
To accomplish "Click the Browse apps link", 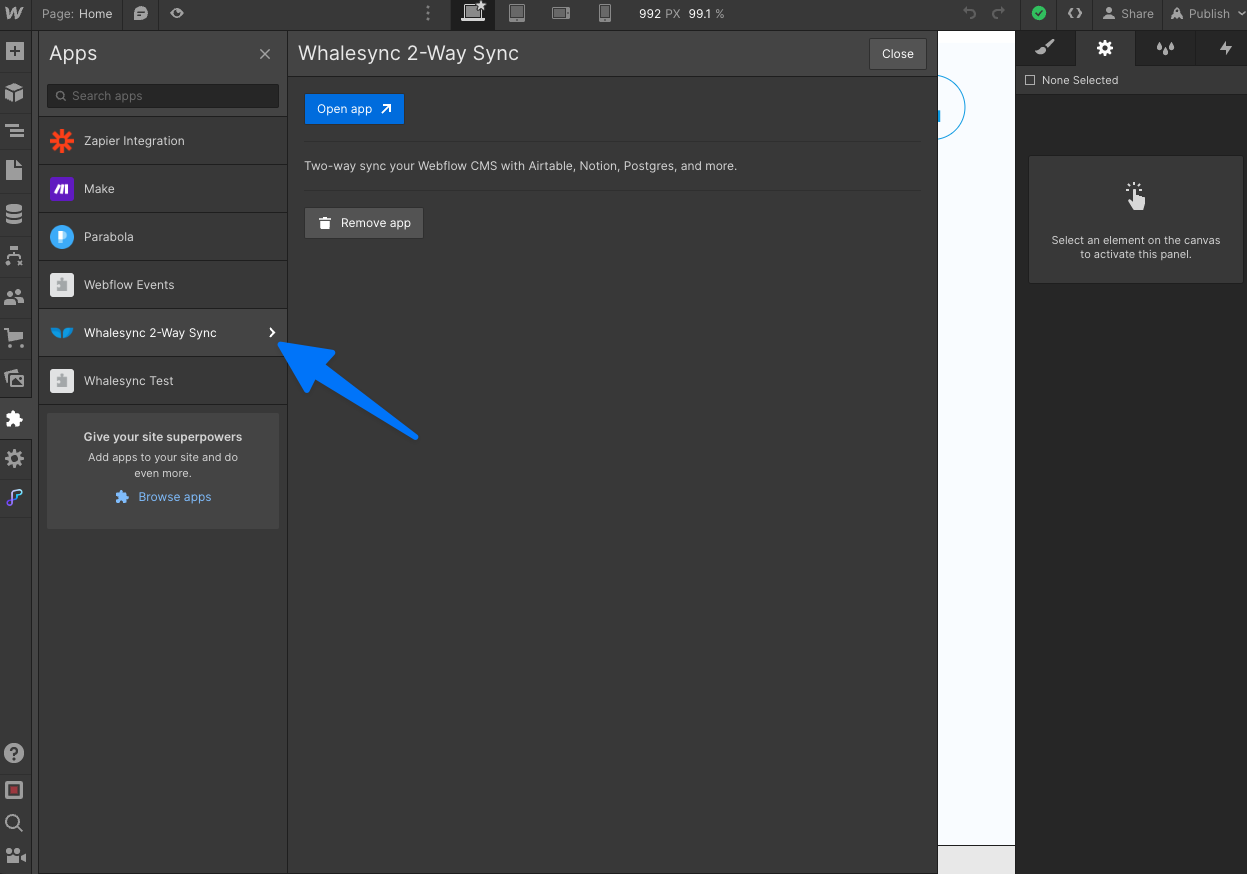I will point(174,497).
